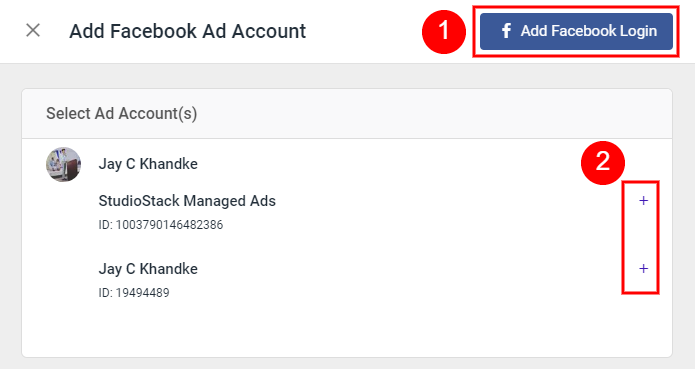This screenshot has height=369, width=695.
Task: Select the StudioStack Managed Ads account name
Action: pyautogui.click(x=187, y=201)
